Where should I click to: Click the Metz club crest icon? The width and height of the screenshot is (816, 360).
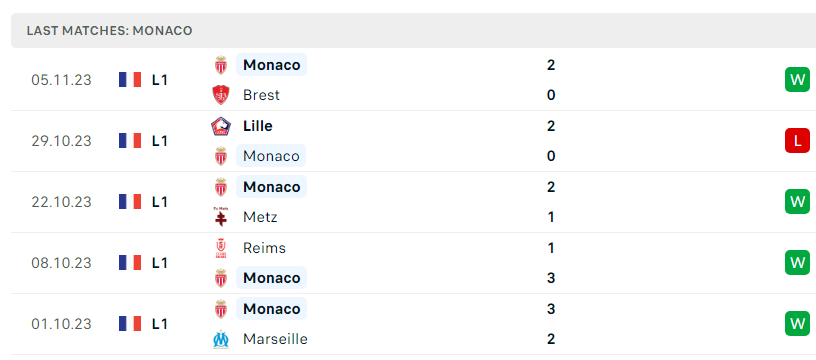(x=221, y=217)
